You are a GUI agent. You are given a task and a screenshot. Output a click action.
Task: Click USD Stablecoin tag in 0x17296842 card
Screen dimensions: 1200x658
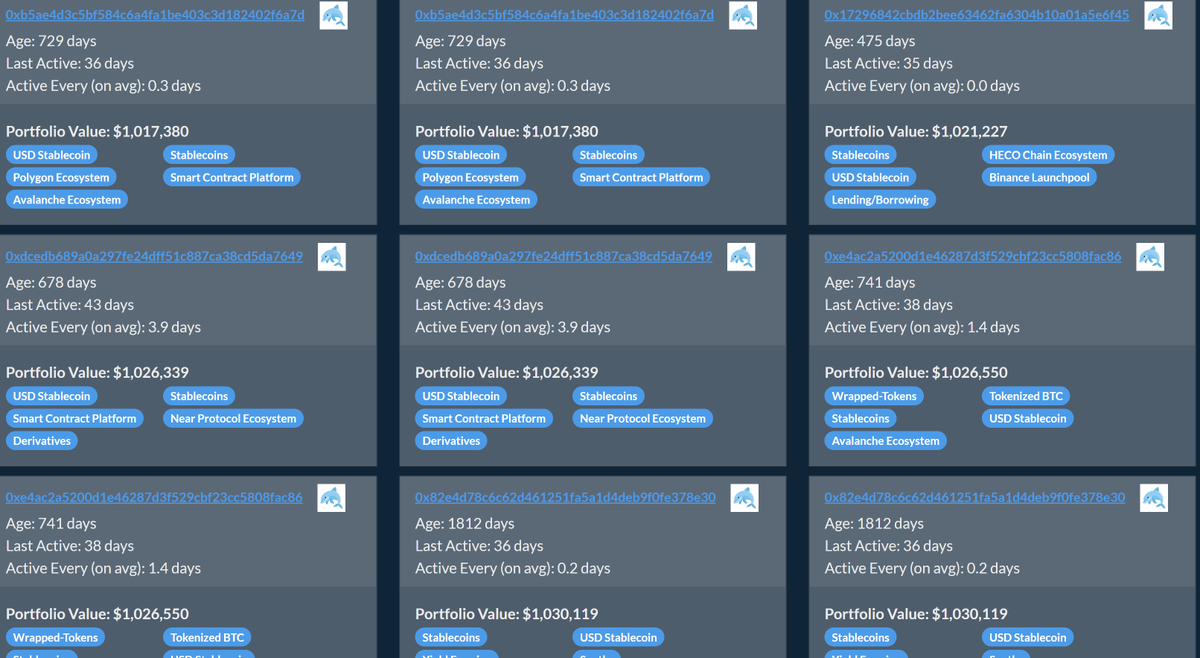870,177
